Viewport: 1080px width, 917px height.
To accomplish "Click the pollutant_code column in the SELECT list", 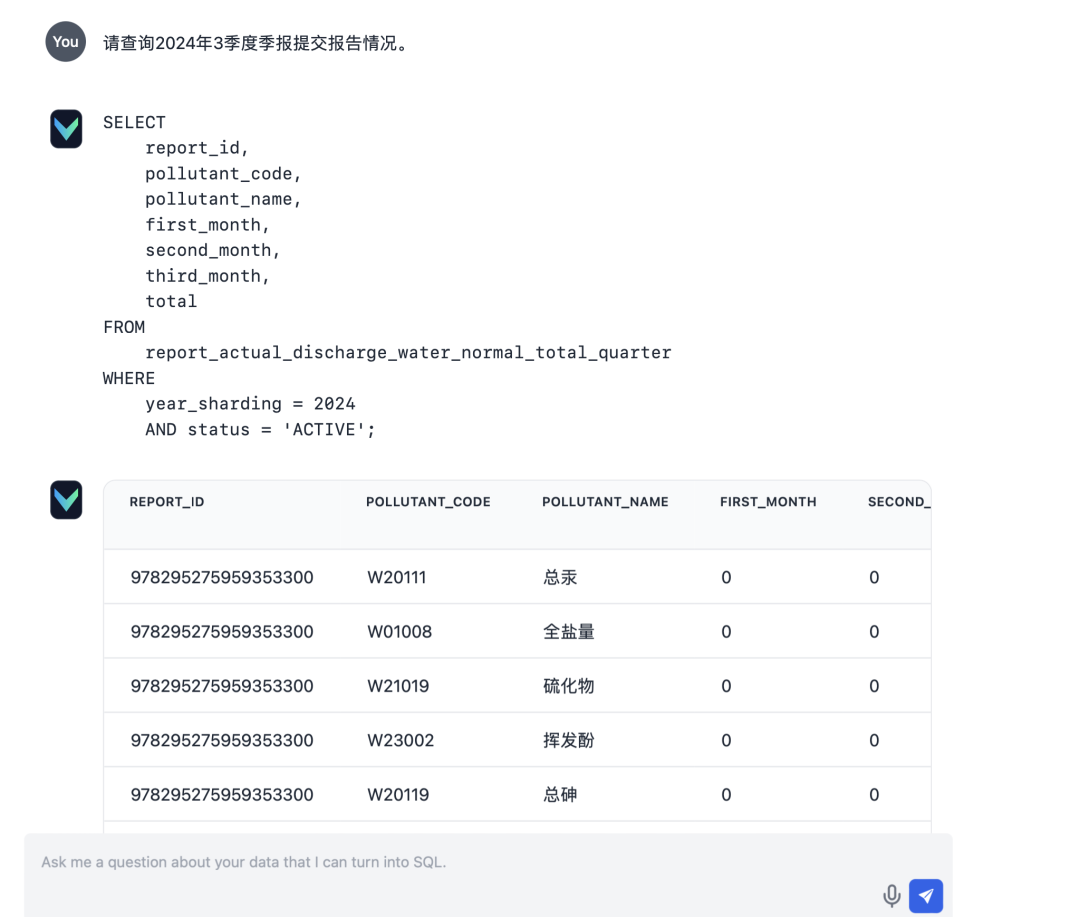I will (x=223, y=174).
